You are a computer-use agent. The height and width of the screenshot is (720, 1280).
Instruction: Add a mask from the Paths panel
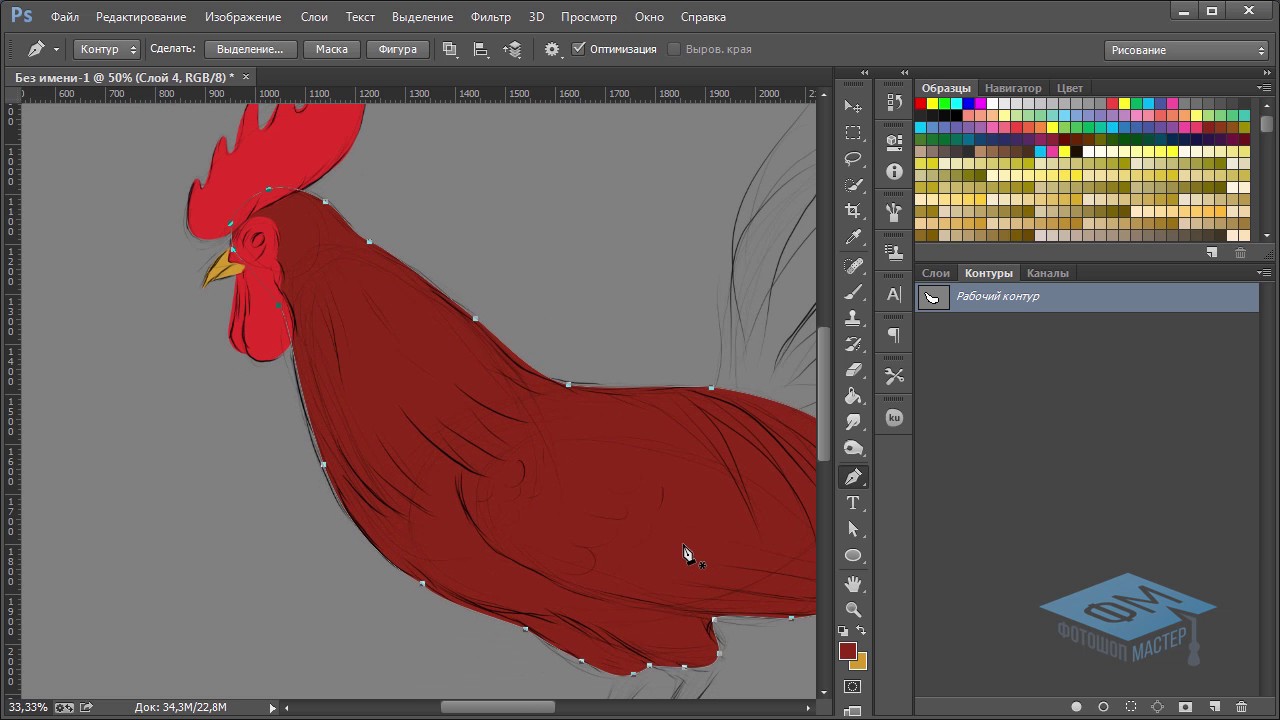pyautogui.click(x=1186, y=707)
